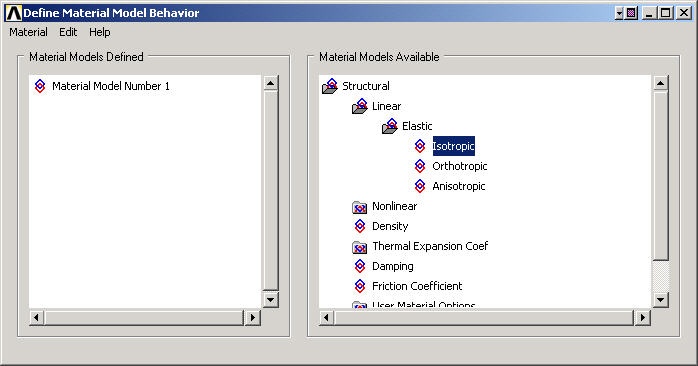Open the Help menu
Image resolution: width=698 pixels, height=366 pixels.
pyautogui.click(x=99, y=32)
